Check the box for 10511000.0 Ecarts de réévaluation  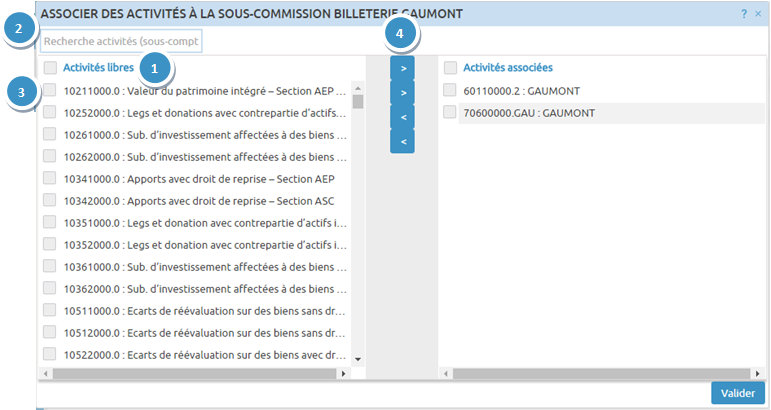(49, 310)
